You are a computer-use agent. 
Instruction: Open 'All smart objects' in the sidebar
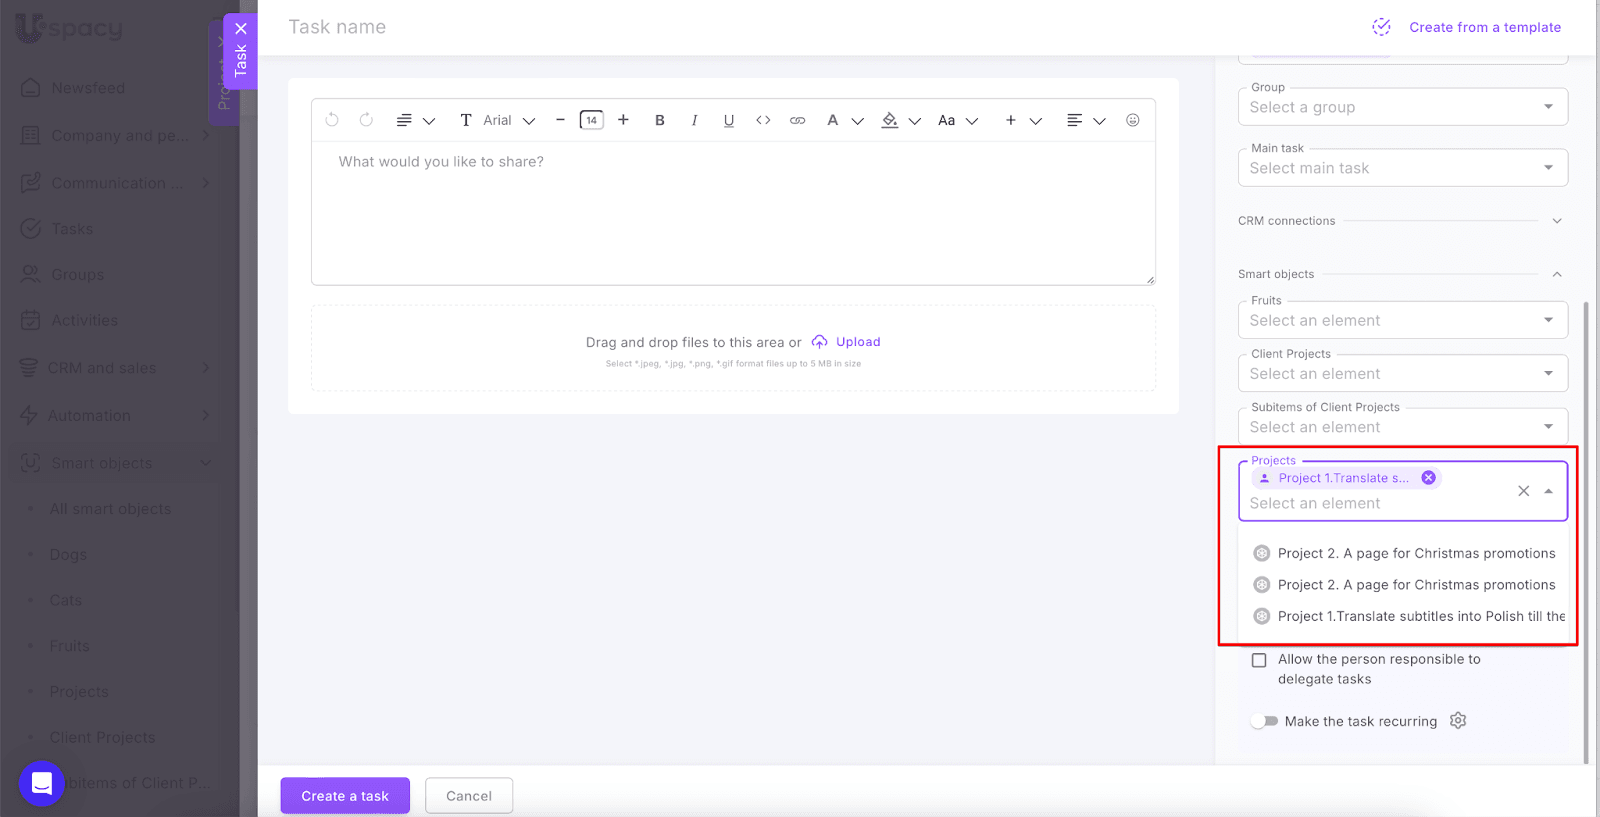[110, 509]
